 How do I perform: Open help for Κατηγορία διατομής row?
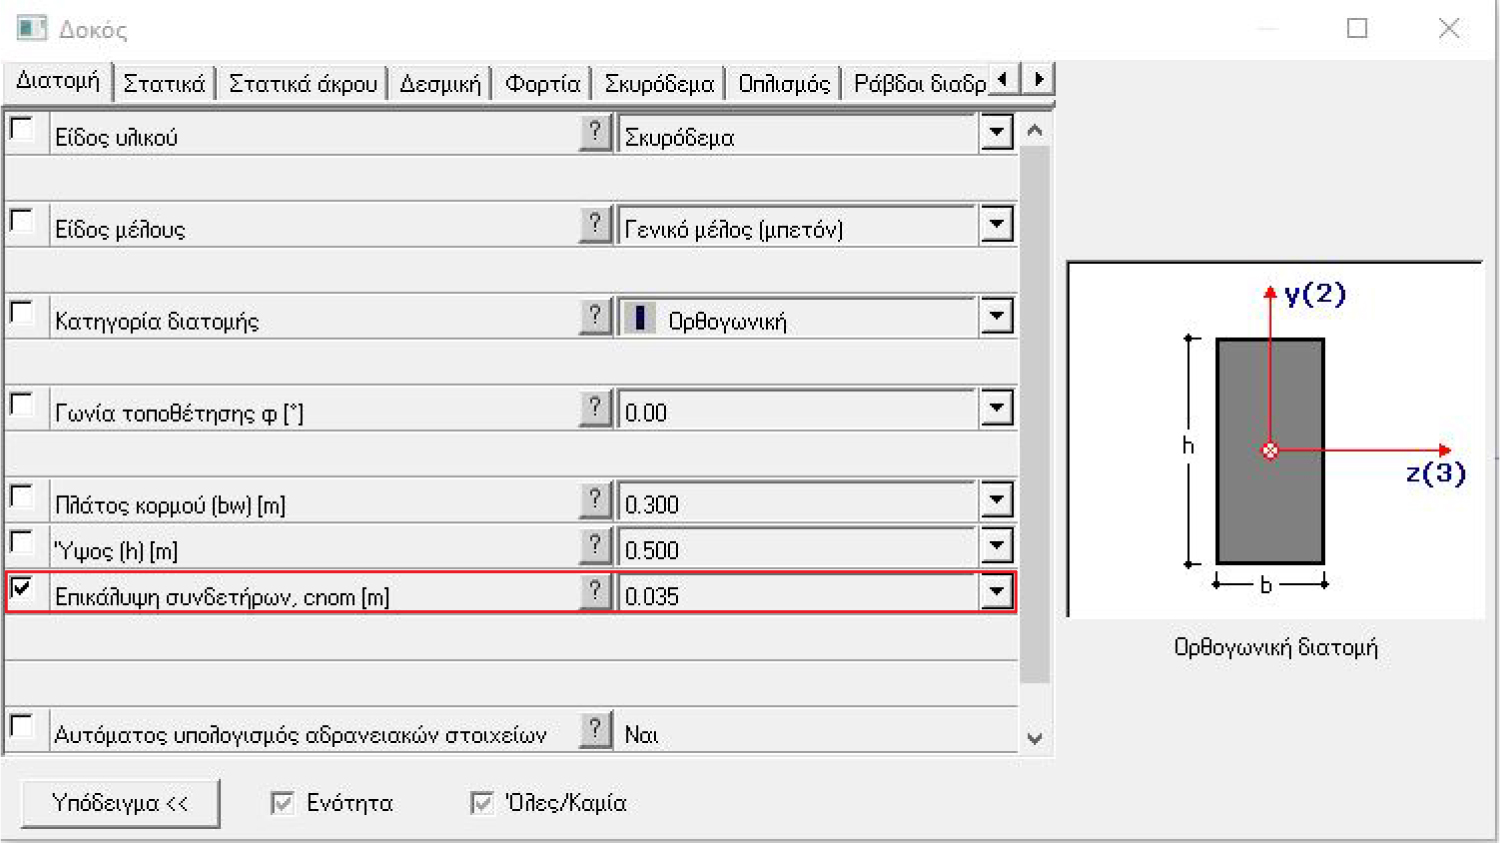595,317
